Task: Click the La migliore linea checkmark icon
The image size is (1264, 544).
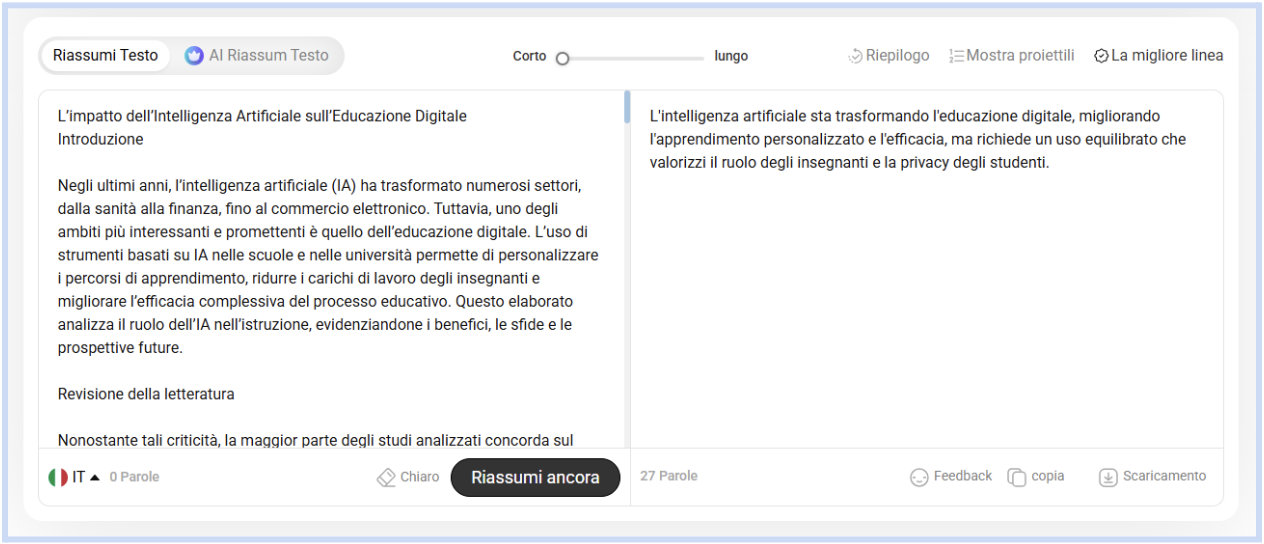Action: tap(1101, 56)
